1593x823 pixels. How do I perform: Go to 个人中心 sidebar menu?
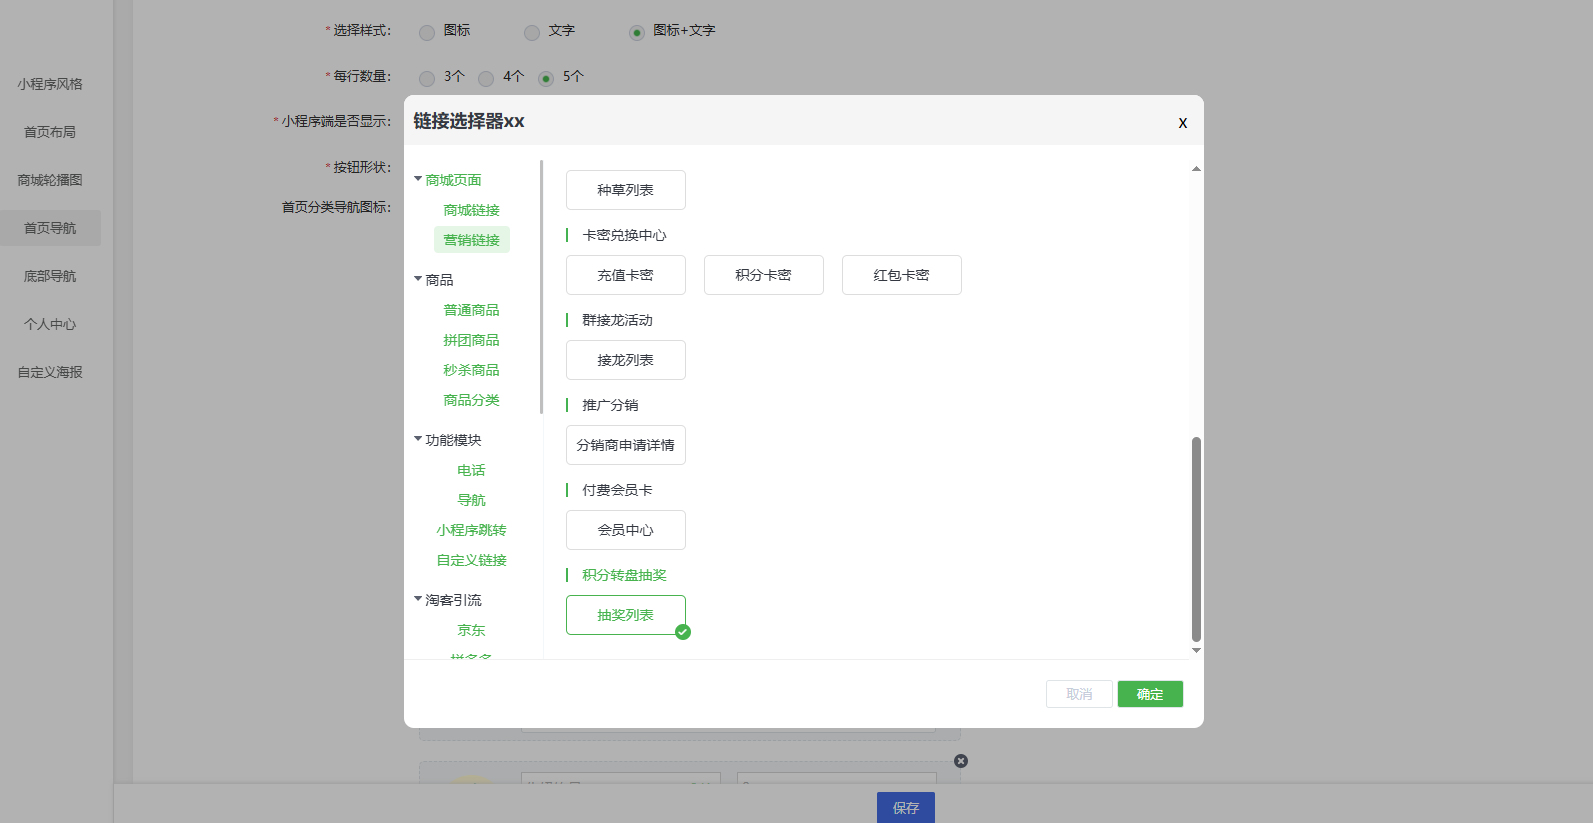[50, 324]
